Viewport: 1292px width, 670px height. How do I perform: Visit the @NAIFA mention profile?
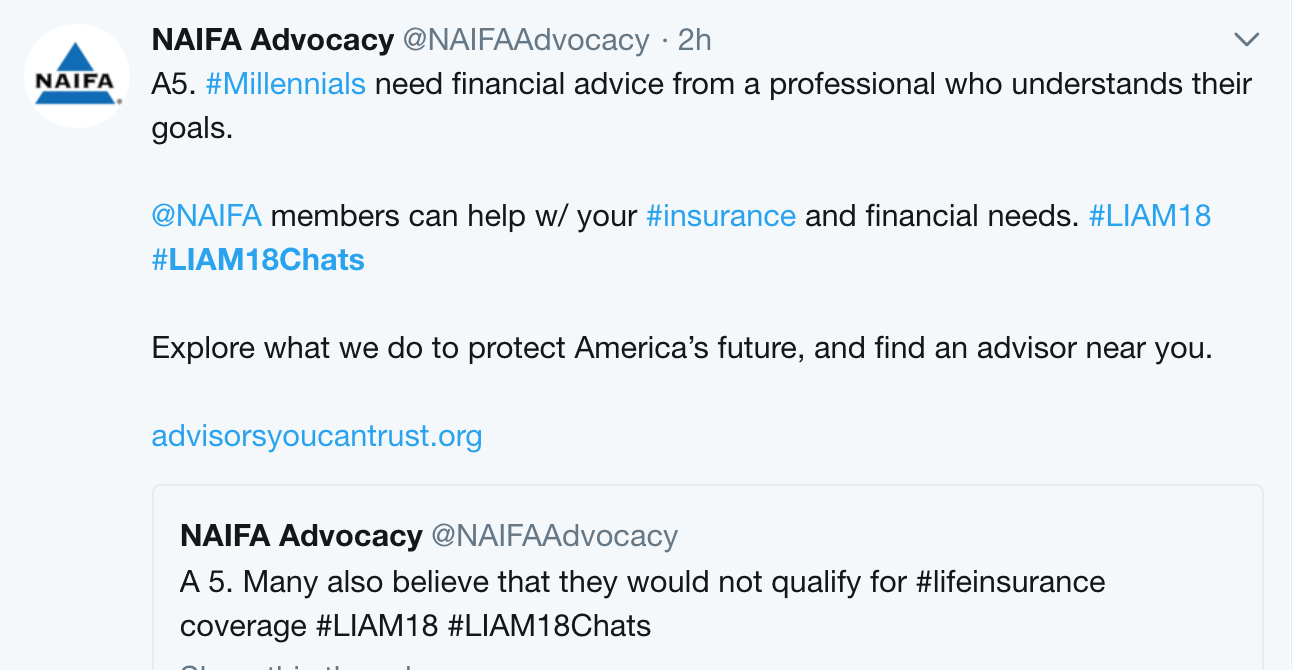pos(206,215)
